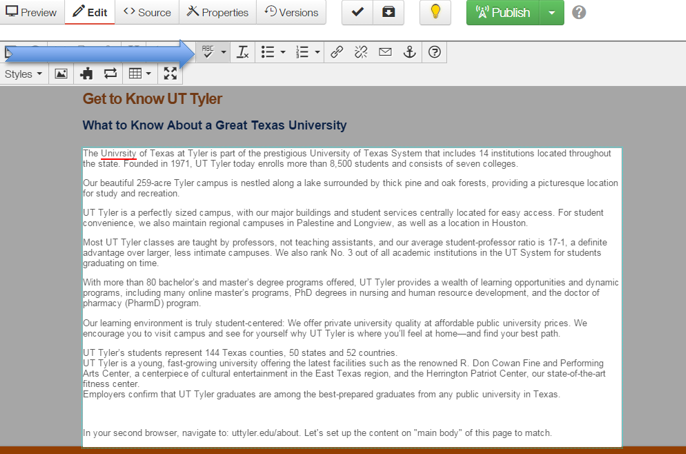Image resolution: width=686 pixels, height=454 pixels.
Task: Toggle the ABC spellcheck icon
Action: pyautogui.click(x=208, y=52)
